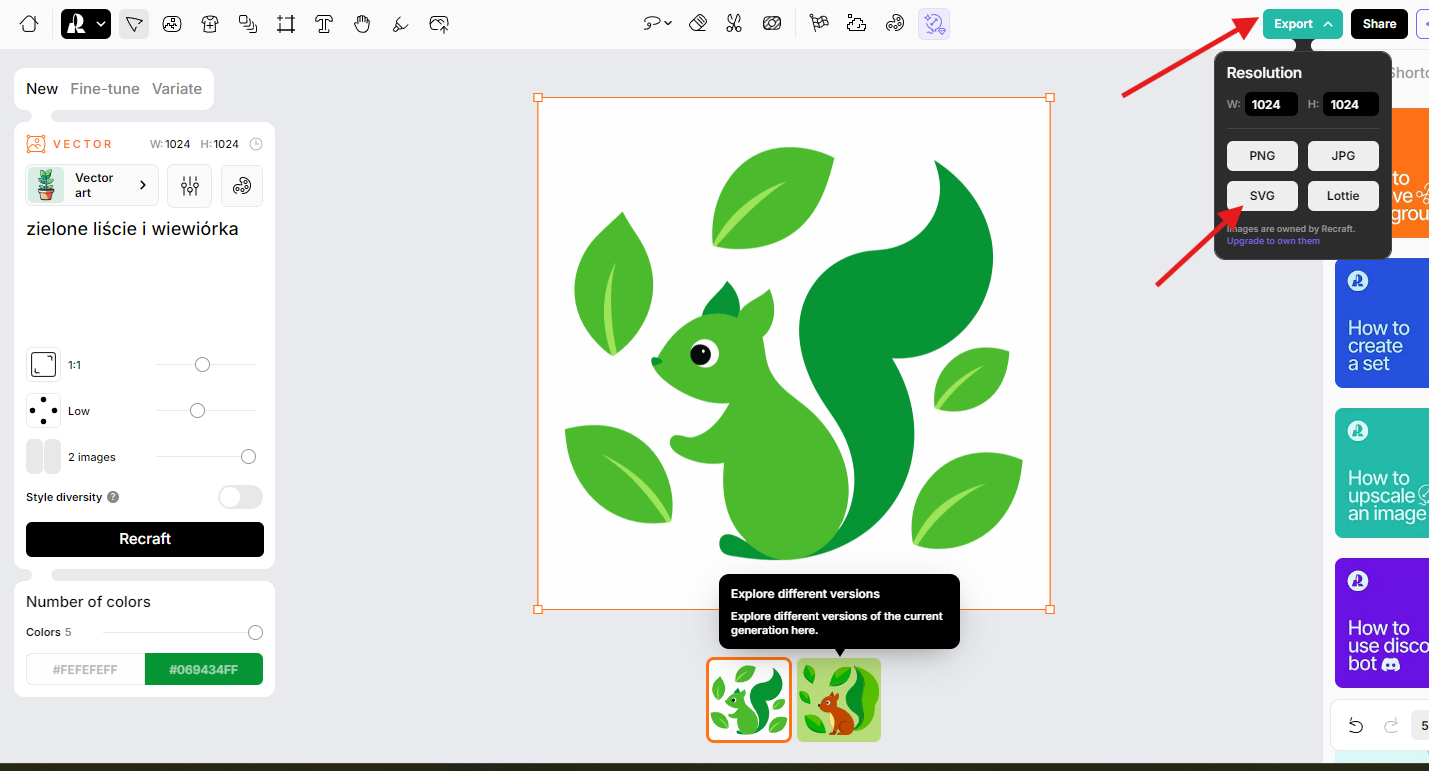The image size is (1429, 771).
Task: Click the orange VECTOR image type icon
Action: pyautogui.click(x=36, y=144)
